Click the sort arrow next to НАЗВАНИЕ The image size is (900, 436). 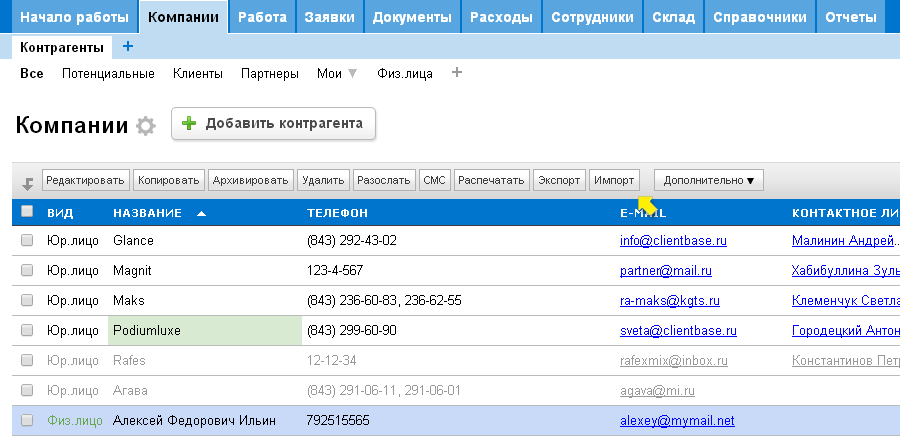(202, 213)
